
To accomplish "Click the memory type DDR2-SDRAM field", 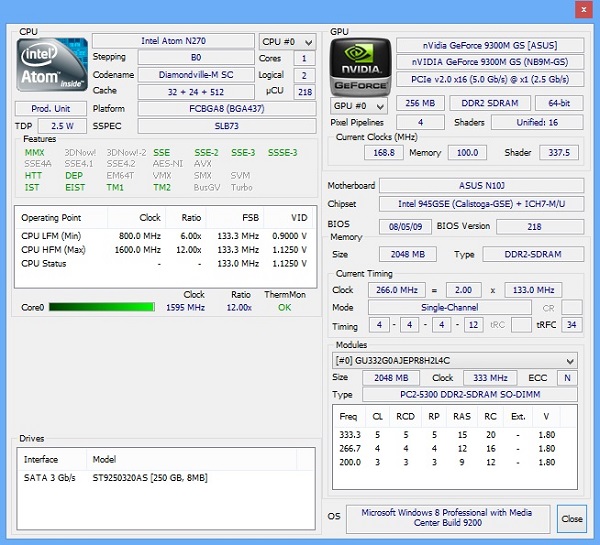I will coord(533,254).
